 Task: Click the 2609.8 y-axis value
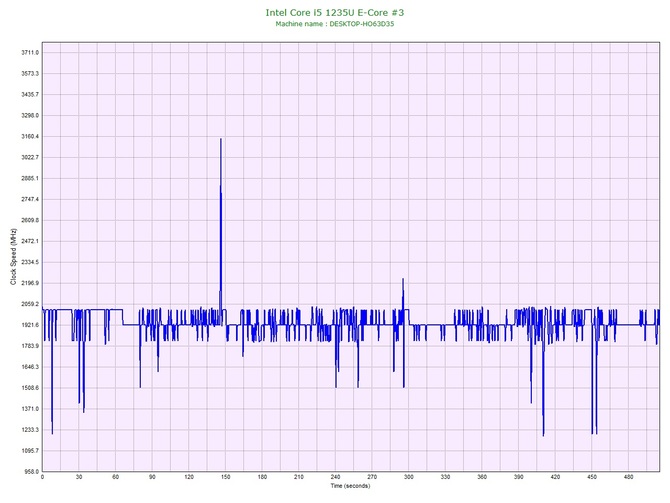pyautogui.click(x=30, y=220)
